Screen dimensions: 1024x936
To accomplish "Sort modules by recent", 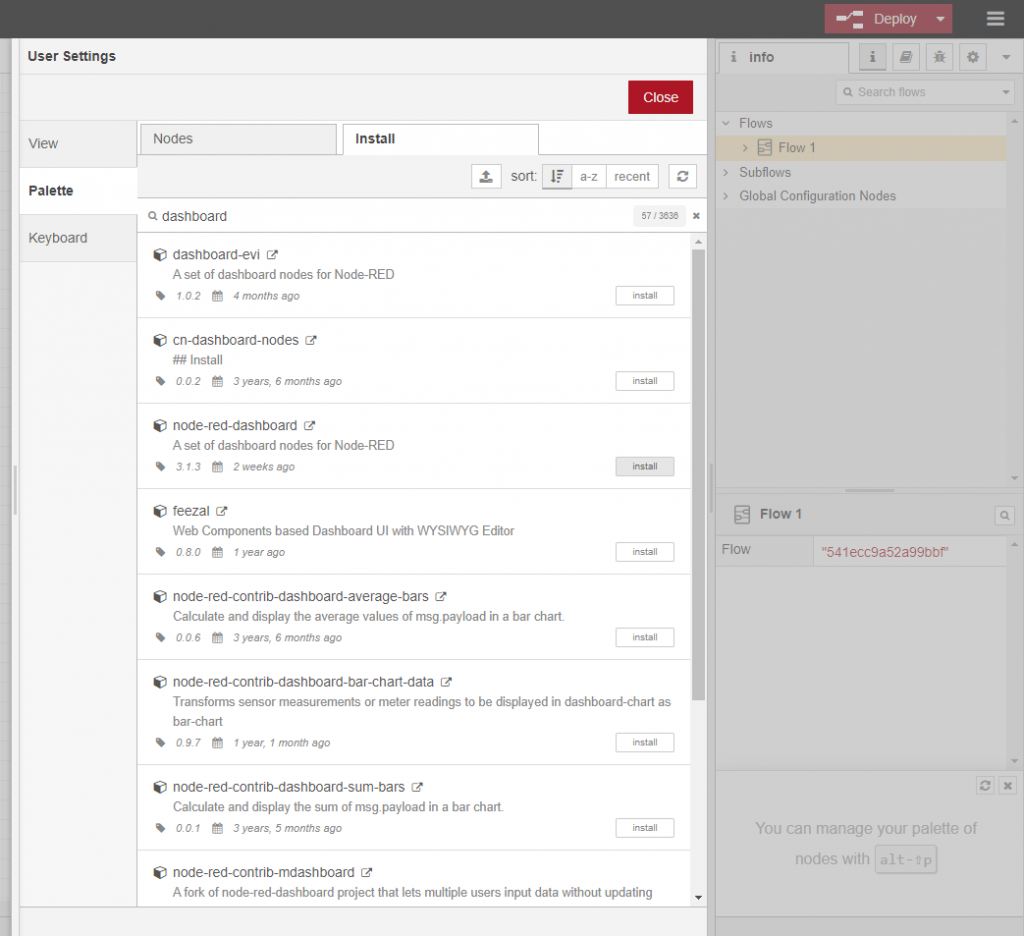I will coord(632,176).
